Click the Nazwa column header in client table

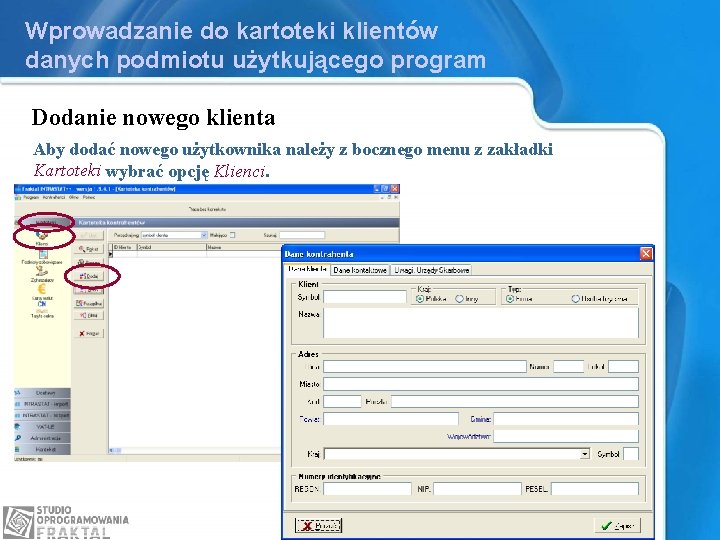click(243, 247)
